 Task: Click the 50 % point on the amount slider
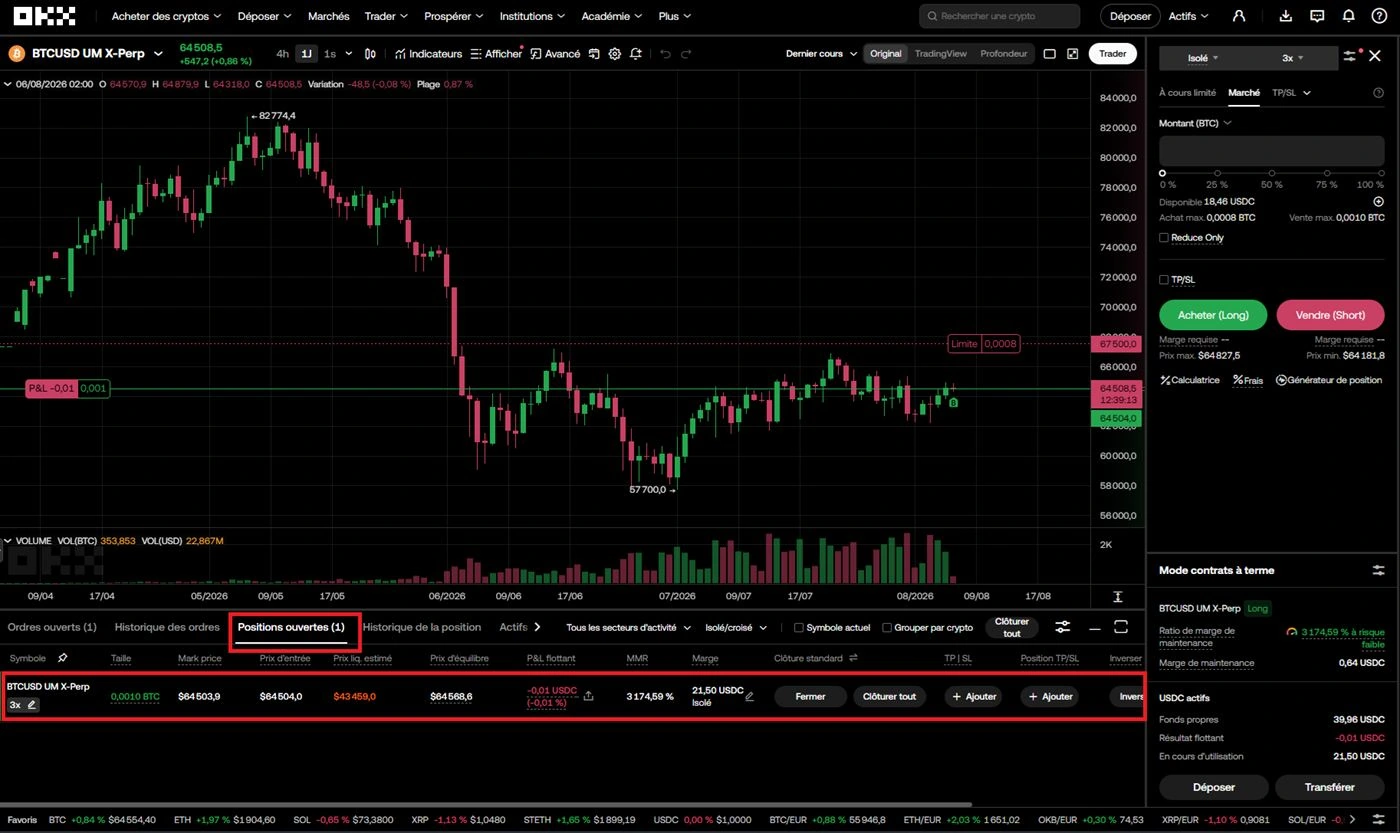[1272, 173]
